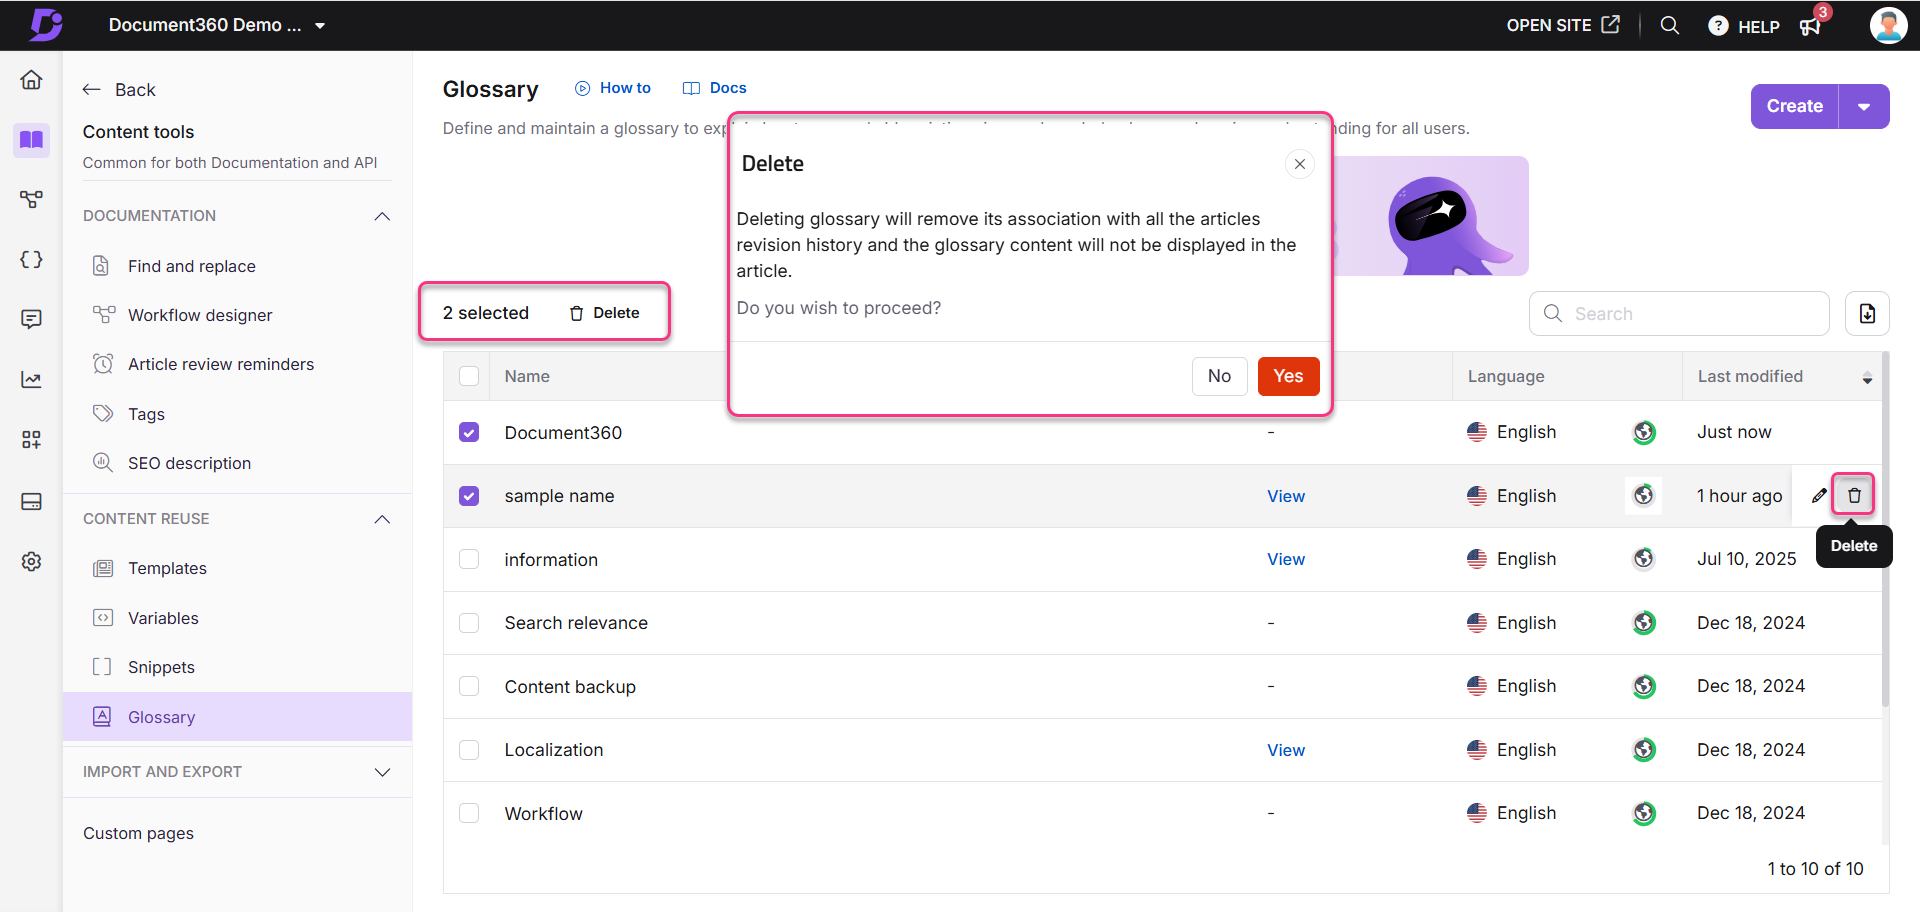
Task: Open the Widgets grid icon in rail
Action: click(31, 439)
